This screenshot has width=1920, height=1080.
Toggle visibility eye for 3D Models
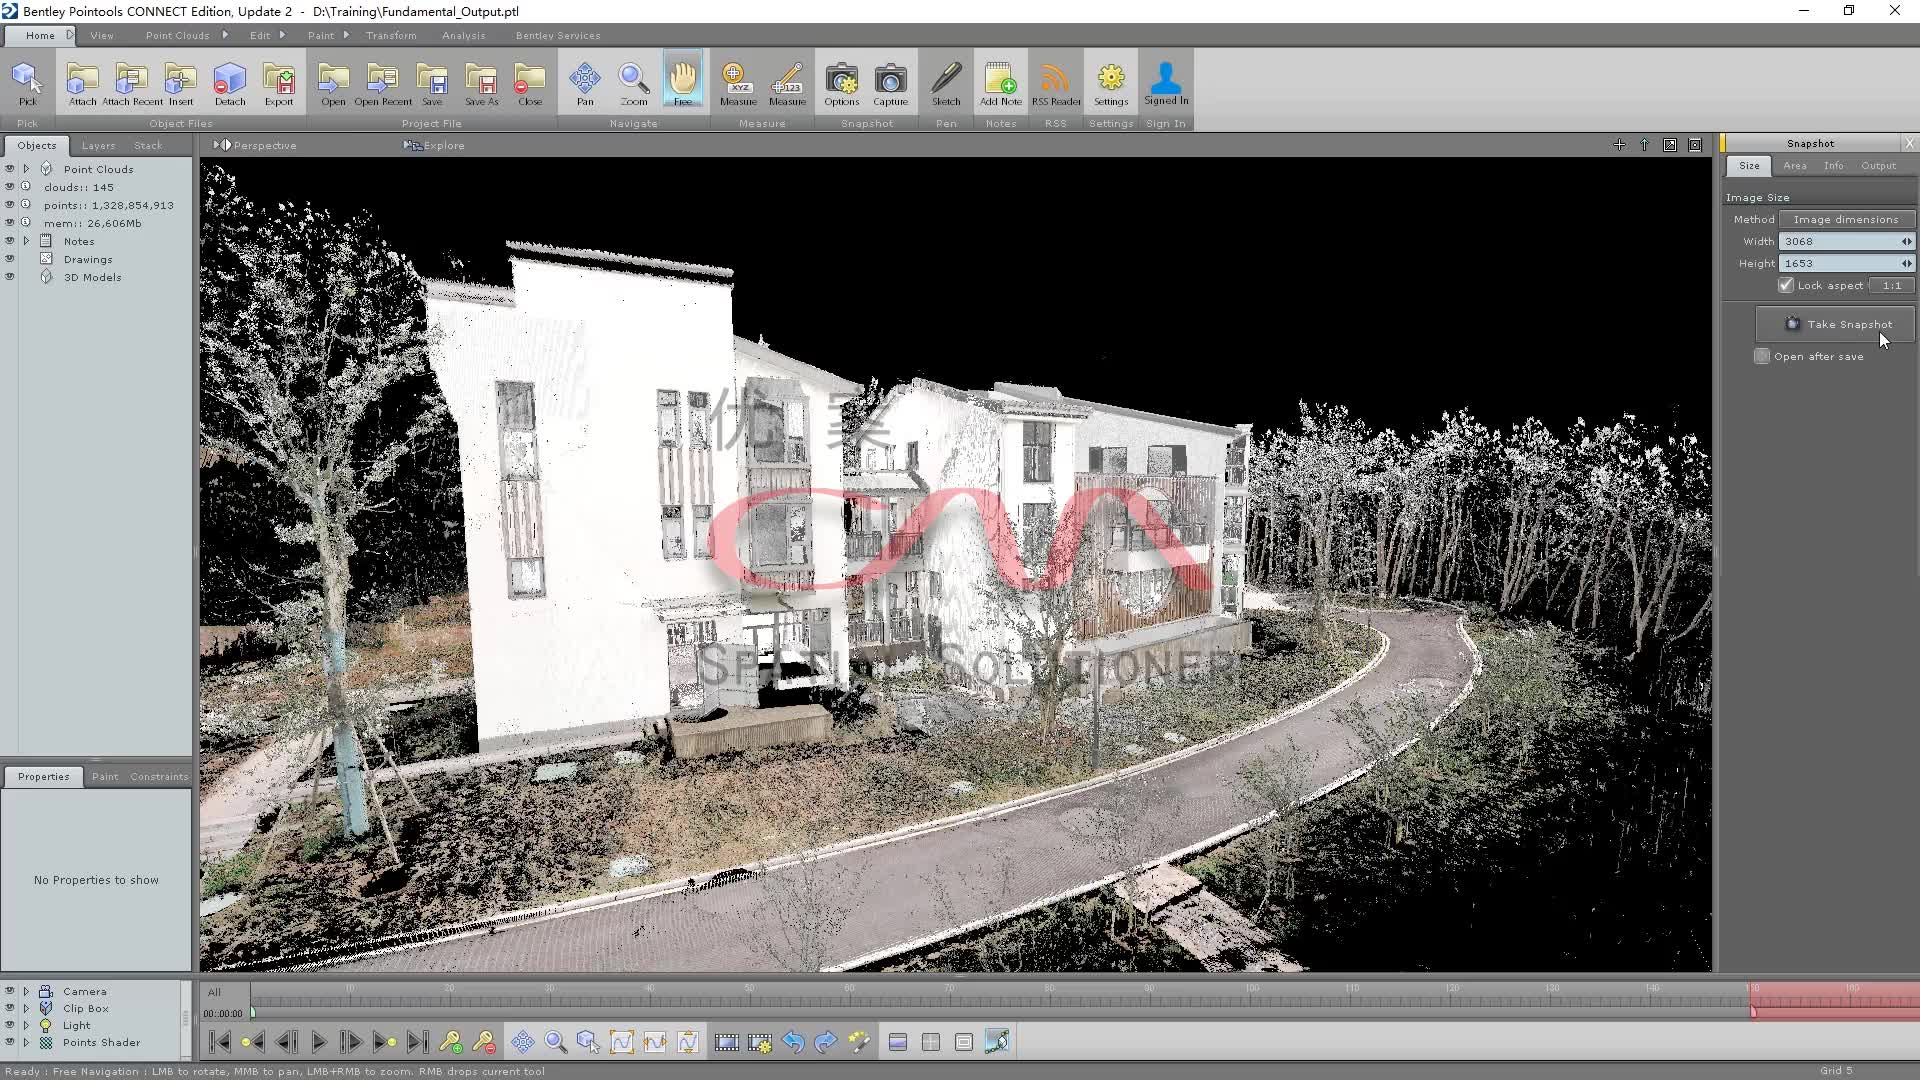click(x=10, y=277)
